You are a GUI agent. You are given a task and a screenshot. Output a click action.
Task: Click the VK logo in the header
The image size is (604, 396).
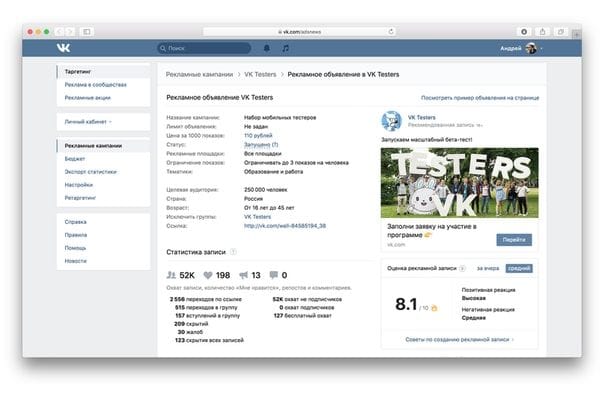tap(64, 48)
